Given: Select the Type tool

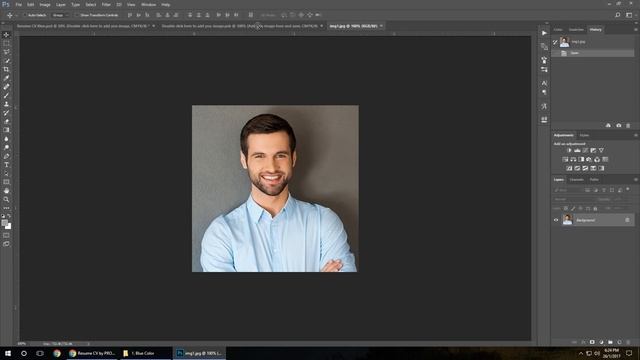Looking at the screenshot, I should pyautogui.click(x=6, y=165).
